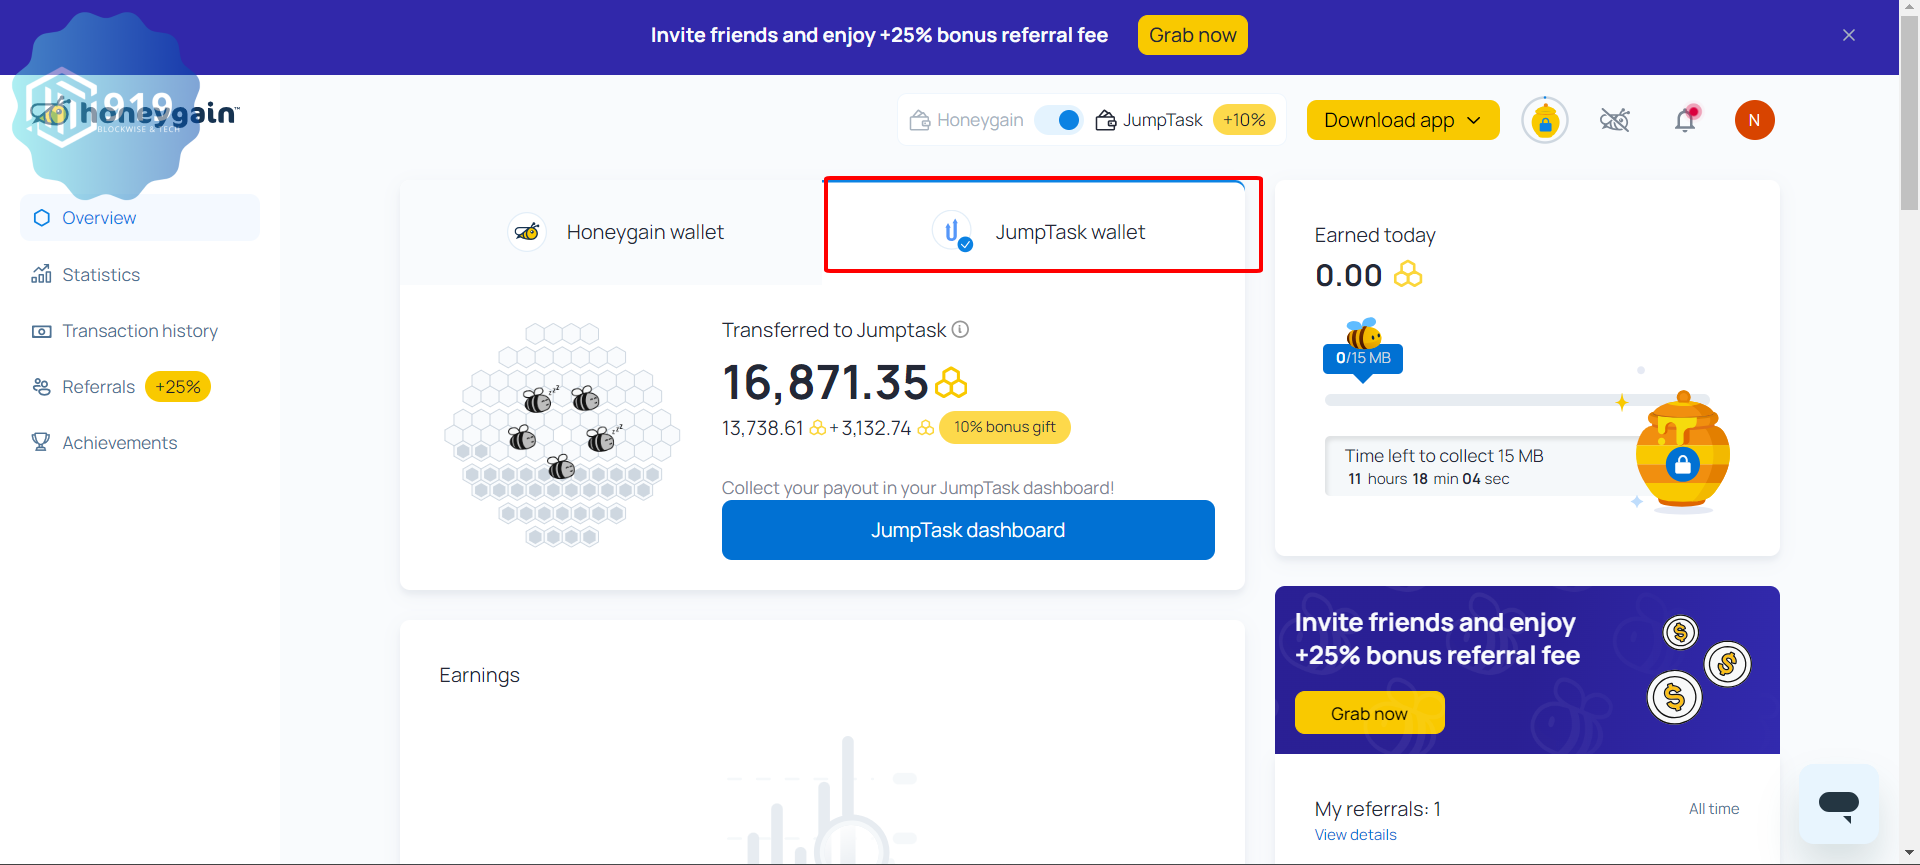Select the JumpTask wallet tab
Screen dimensions: 1920x865
click(x=1035, y=232)
